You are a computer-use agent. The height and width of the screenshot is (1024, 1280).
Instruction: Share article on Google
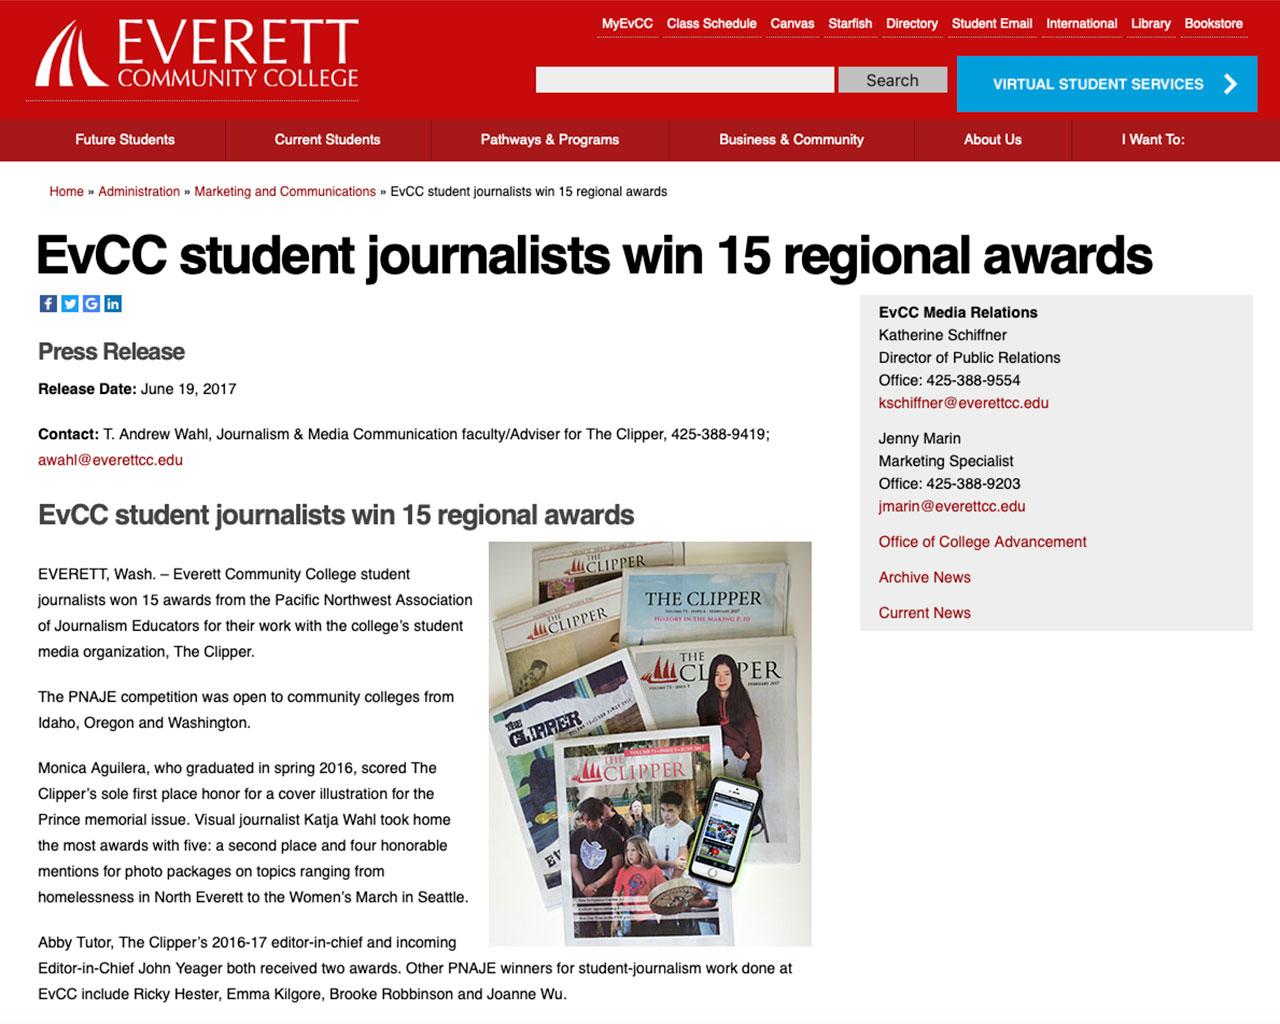(91, 304)
